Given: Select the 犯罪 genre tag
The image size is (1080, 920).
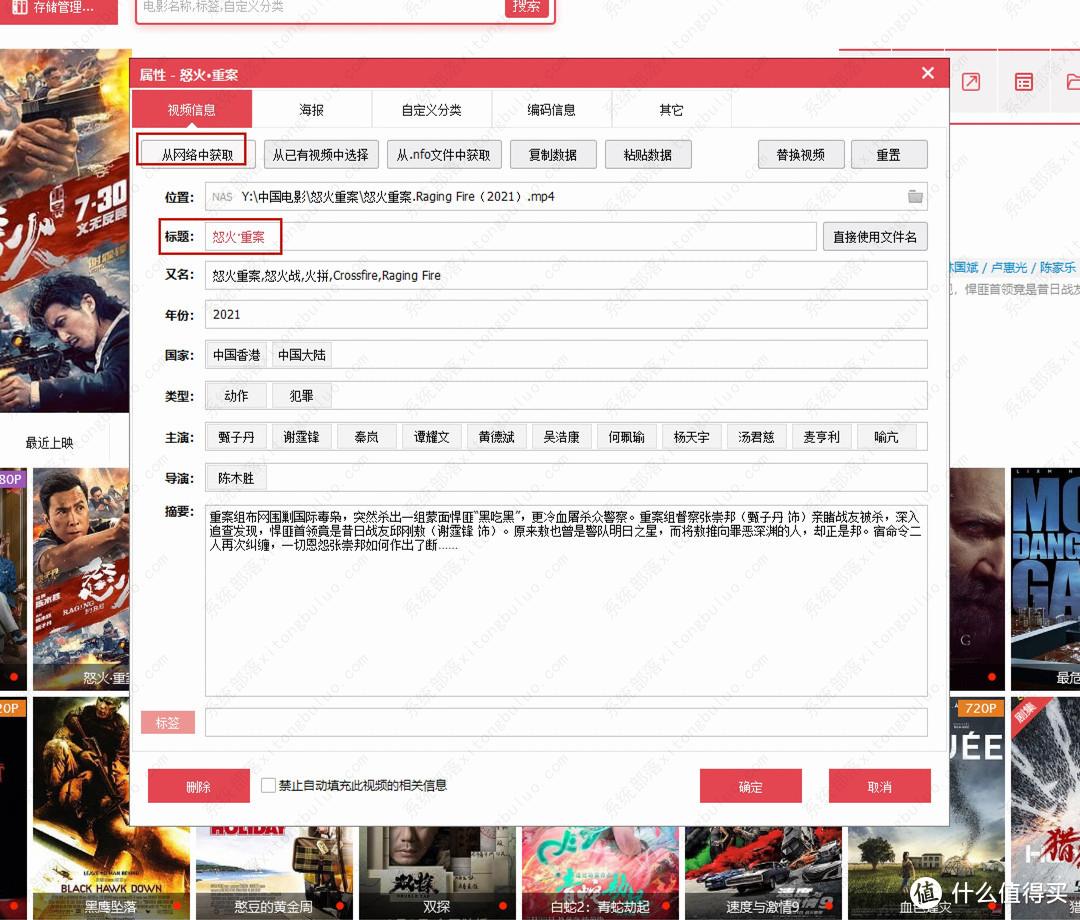Looking at the screenshot, I should point(302,396).
